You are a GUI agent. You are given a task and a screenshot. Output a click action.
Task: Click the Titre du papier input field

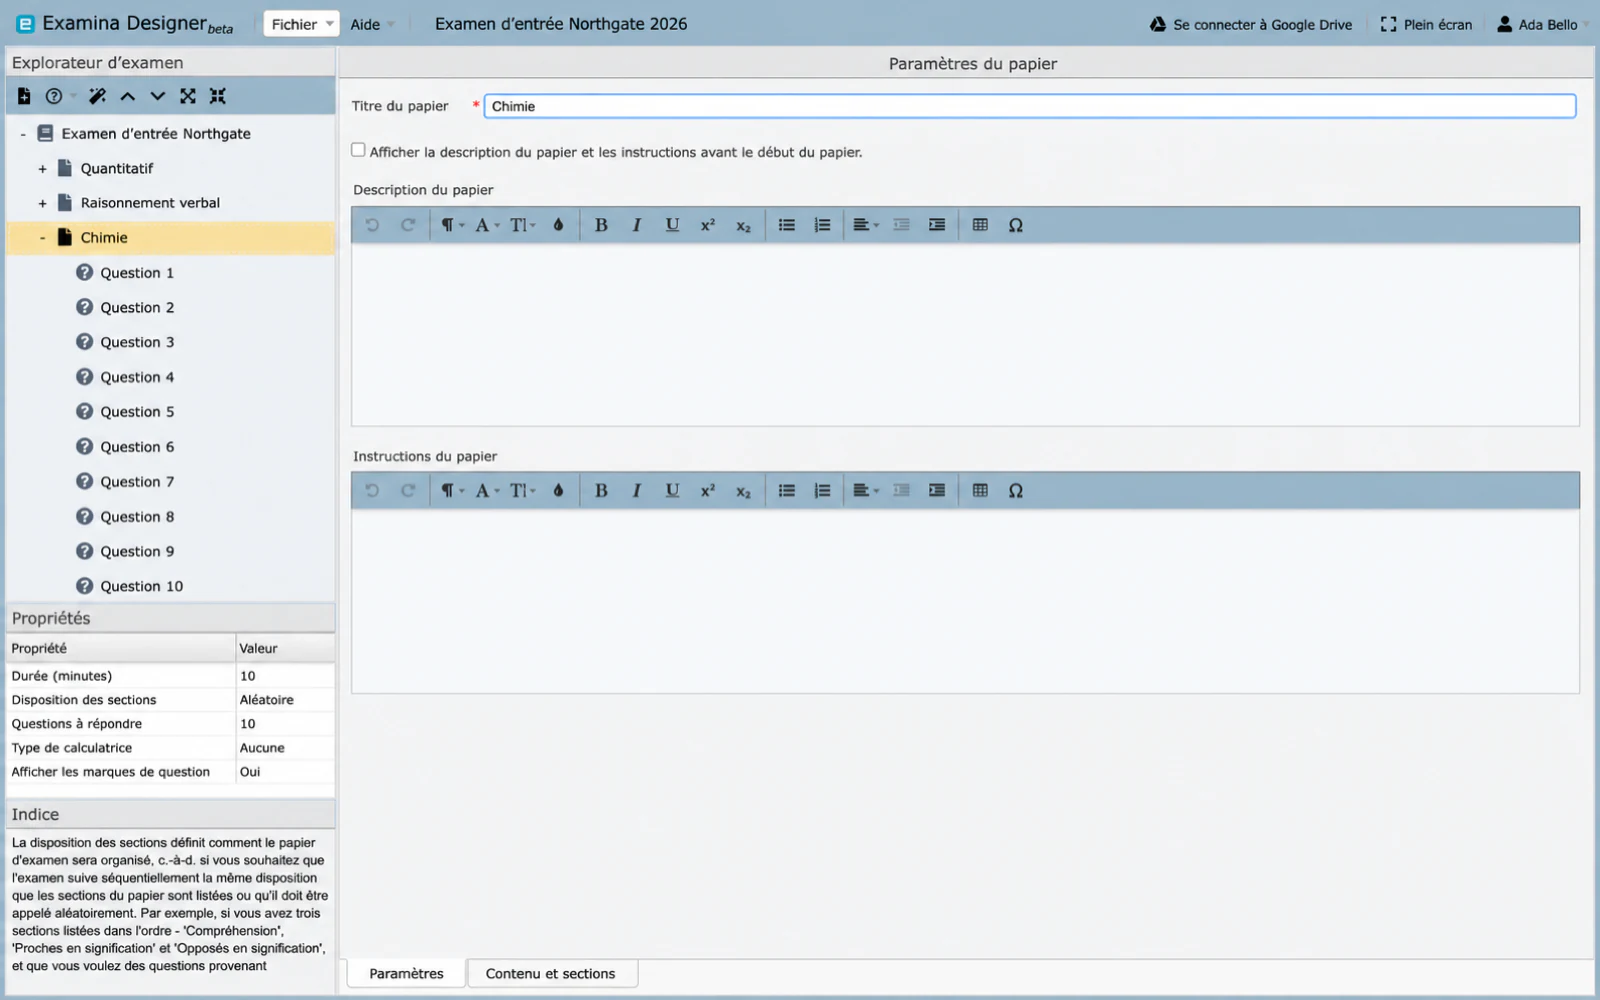pos(1030,106)
